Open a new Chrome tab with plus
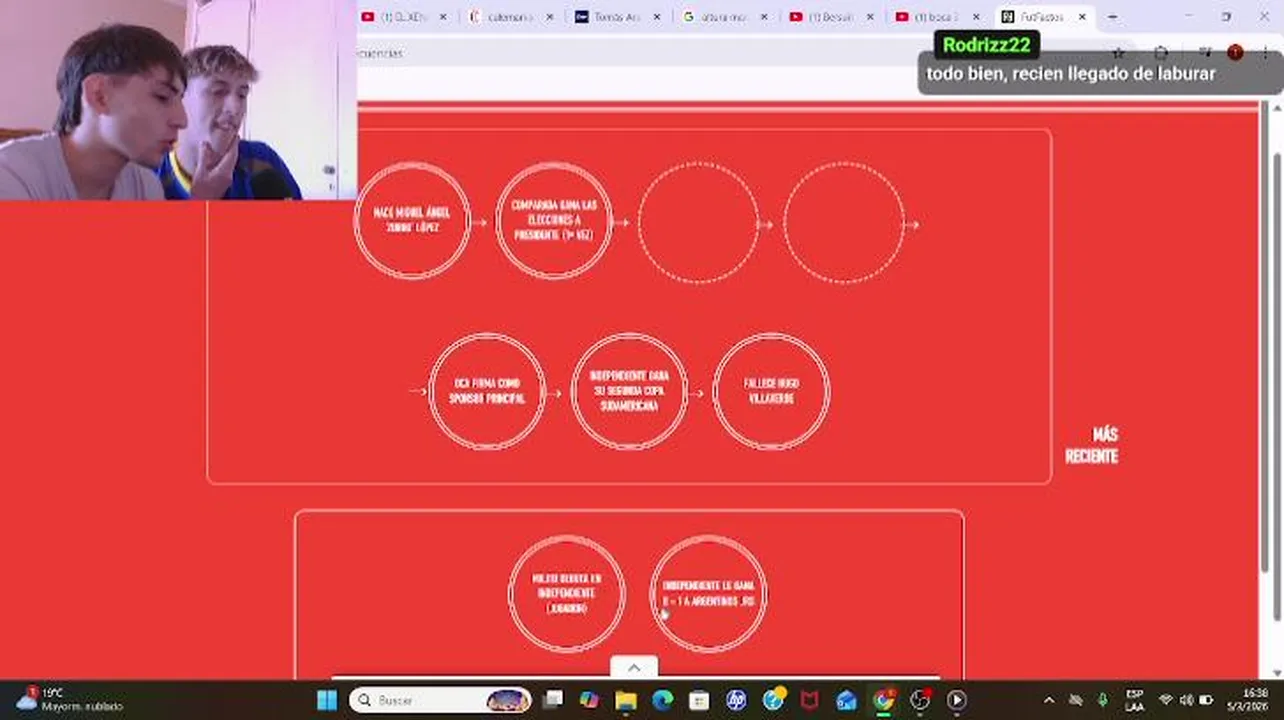Screen dimensions: 1284x720 tap(1112, 17)
